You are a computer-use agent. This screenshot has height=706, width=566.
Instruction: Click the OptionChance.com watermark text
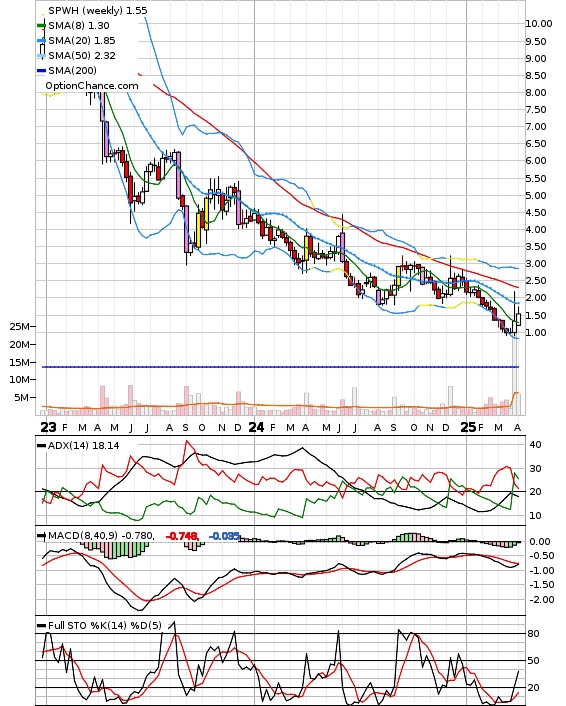[92, 86]
